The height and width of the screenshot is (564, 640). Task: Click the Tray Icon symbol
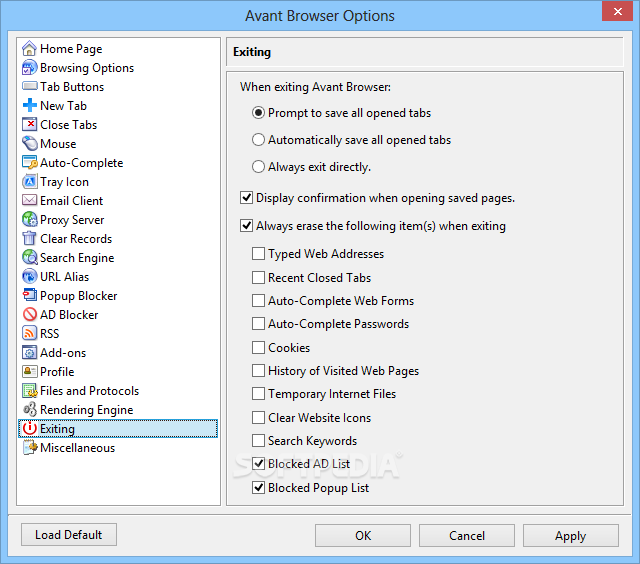click(29, 182)
